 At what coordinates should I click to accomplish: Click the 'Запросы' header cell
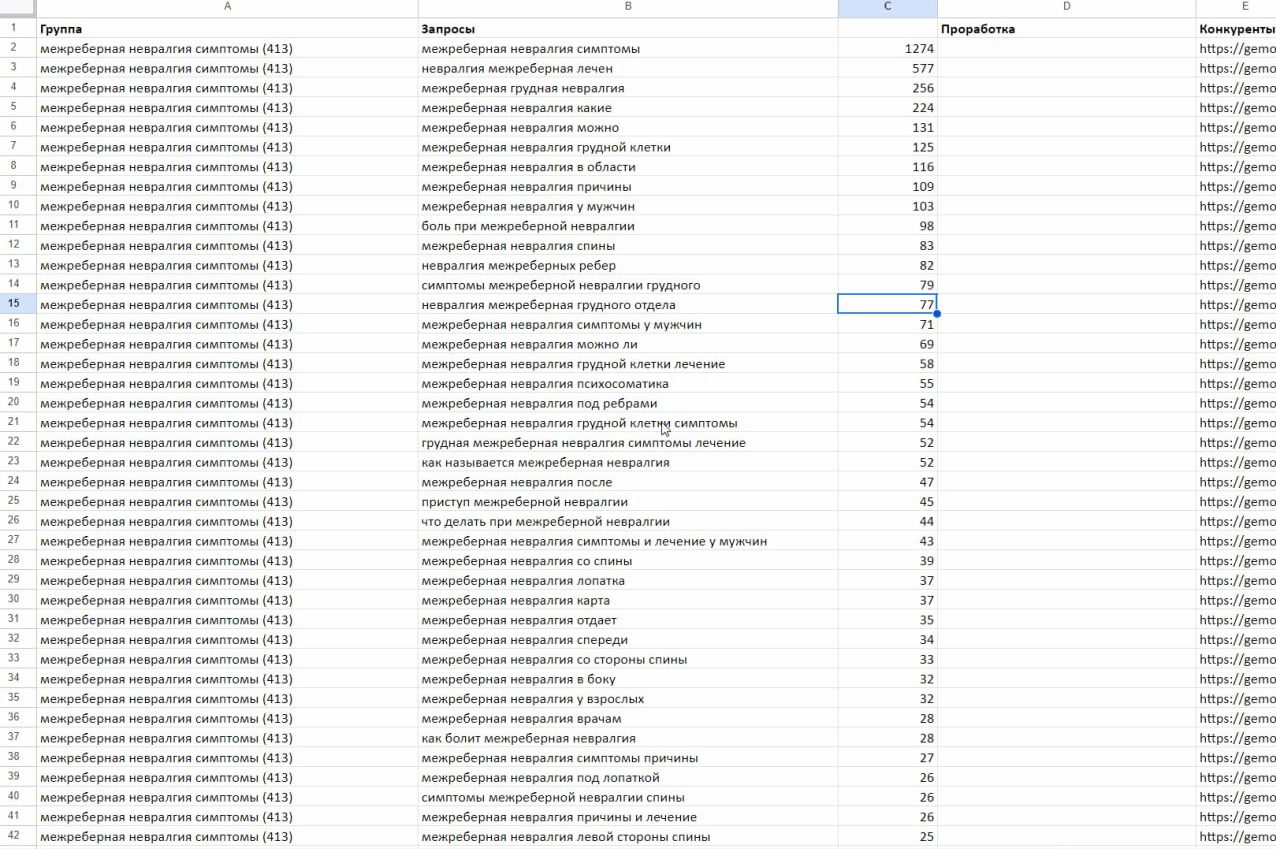(628, 29)
